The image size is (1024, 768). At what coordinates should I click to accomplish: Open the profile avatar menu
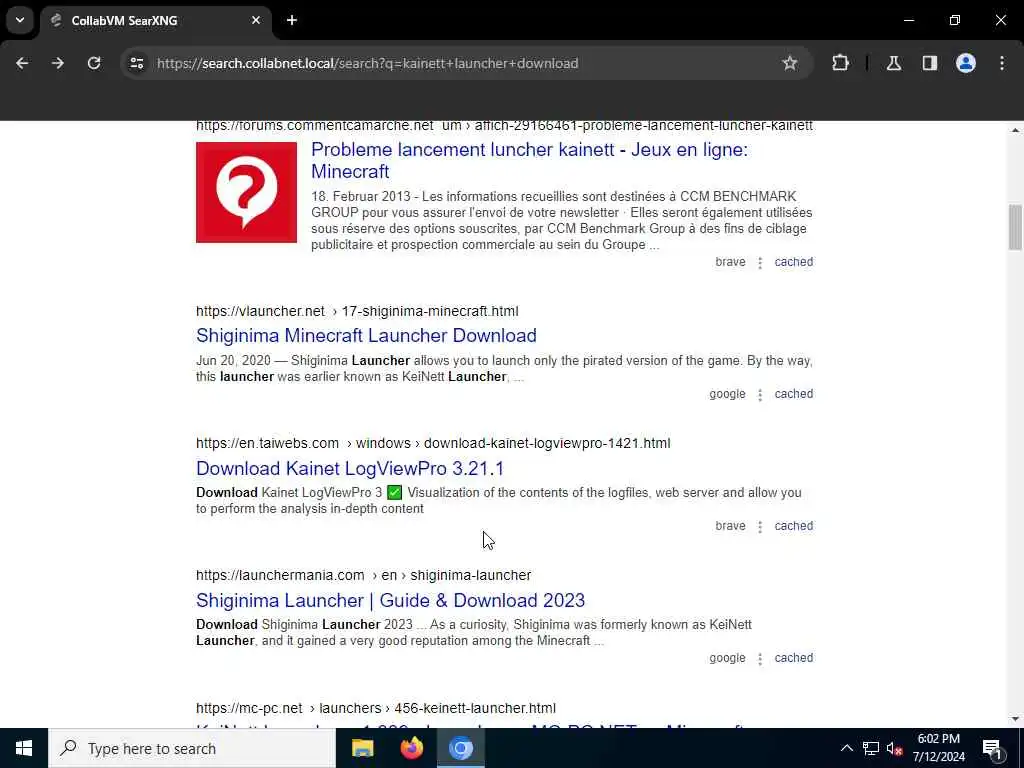(x=966, y=63)
